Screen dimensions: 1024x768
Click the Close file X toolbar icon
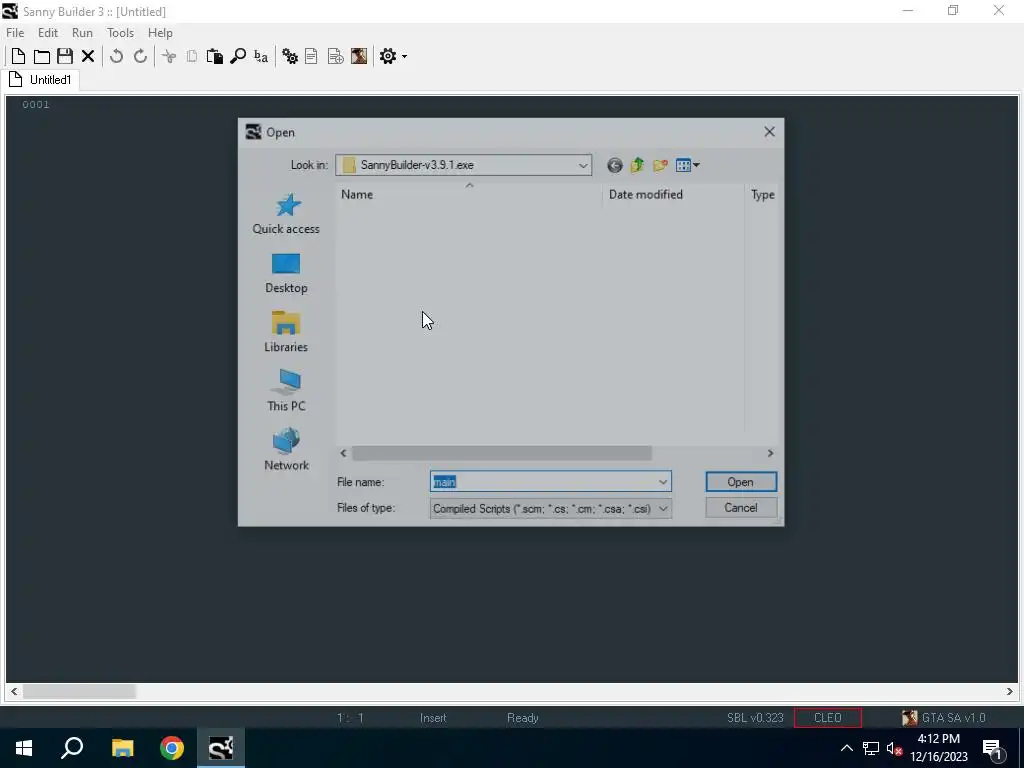tap(88, 56)
